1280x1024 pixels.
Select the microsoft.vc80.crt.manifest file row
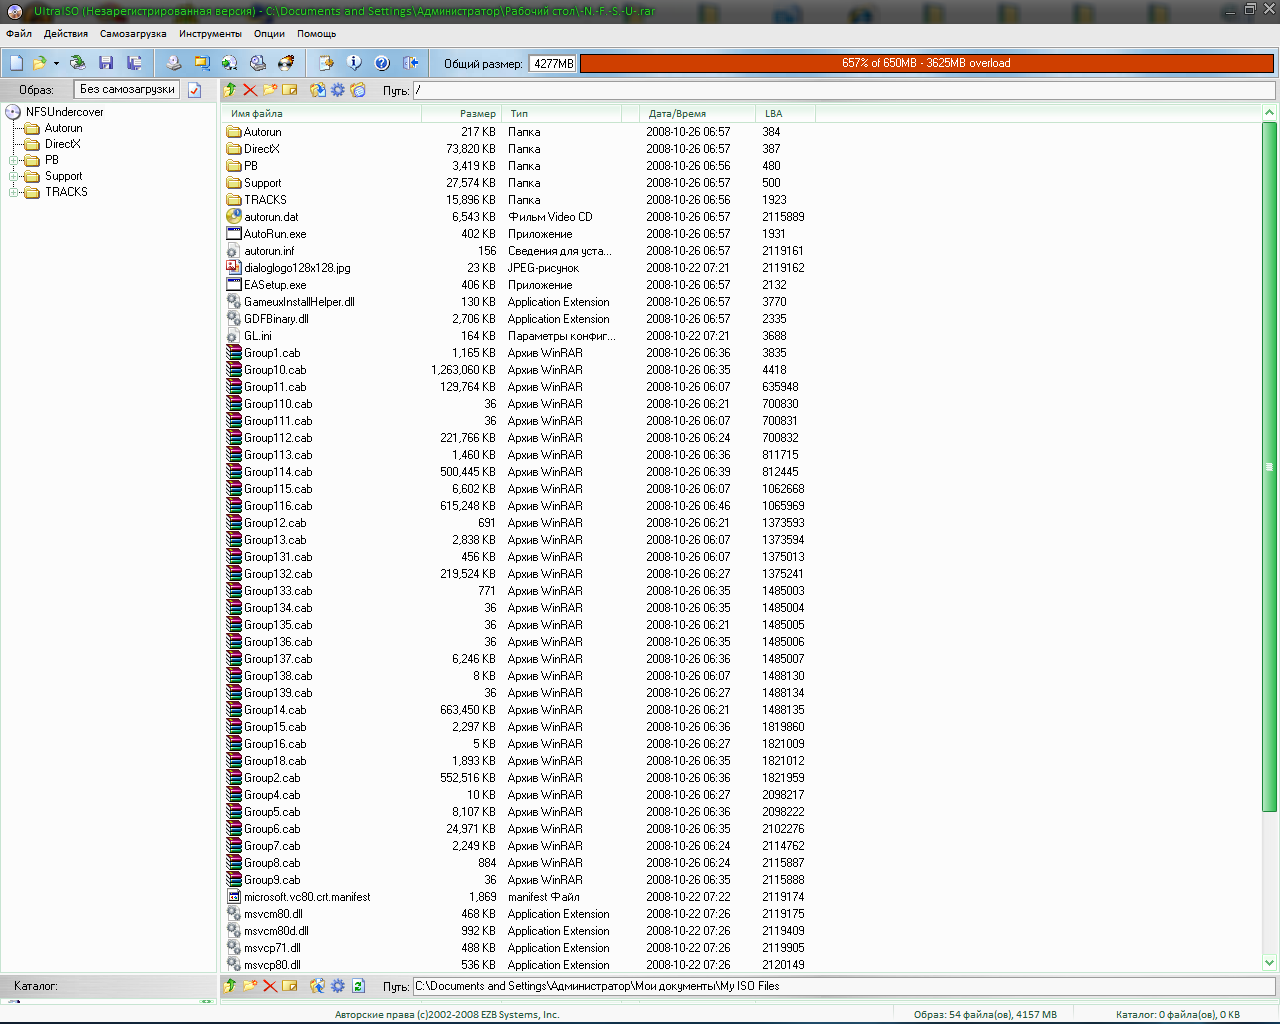(x=521, y=897)
